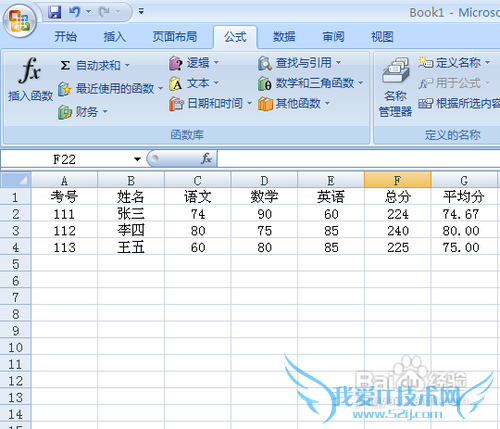Click cell containing 平均分

click(x=464, y=197)
